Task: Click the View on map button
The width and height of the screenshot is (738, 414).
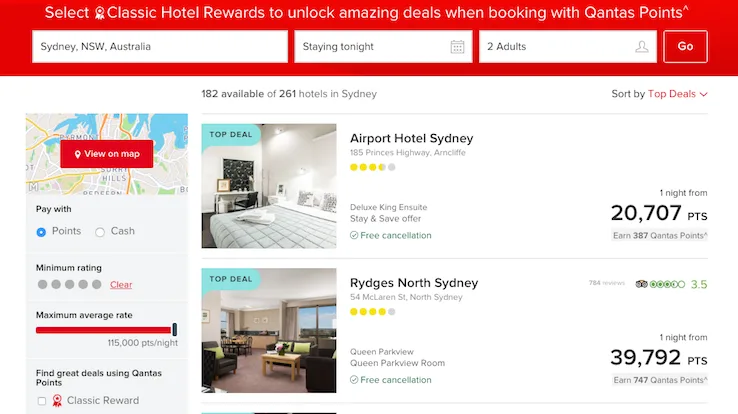Action: 107,154
